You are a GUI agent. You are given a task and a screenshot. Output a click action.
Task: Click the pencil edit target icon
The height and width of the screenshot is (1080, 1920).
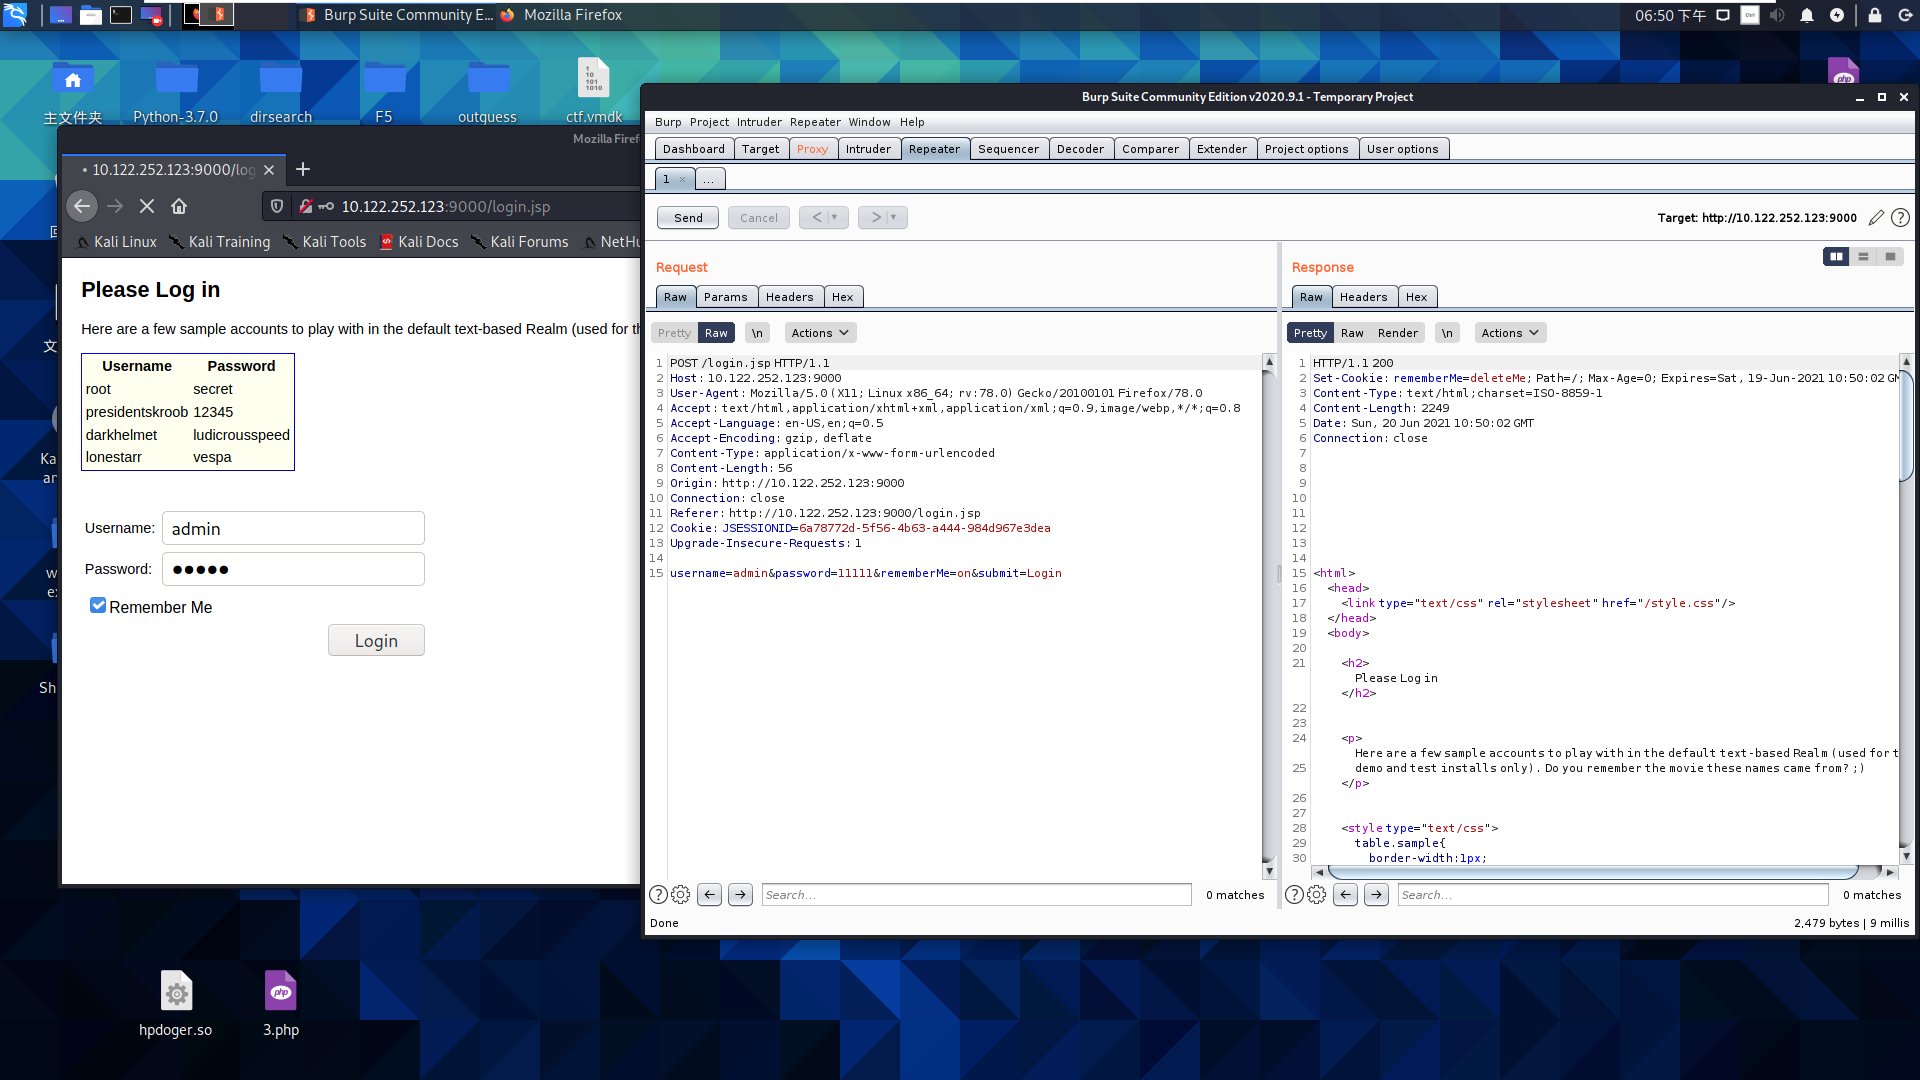click(1876, 218)
